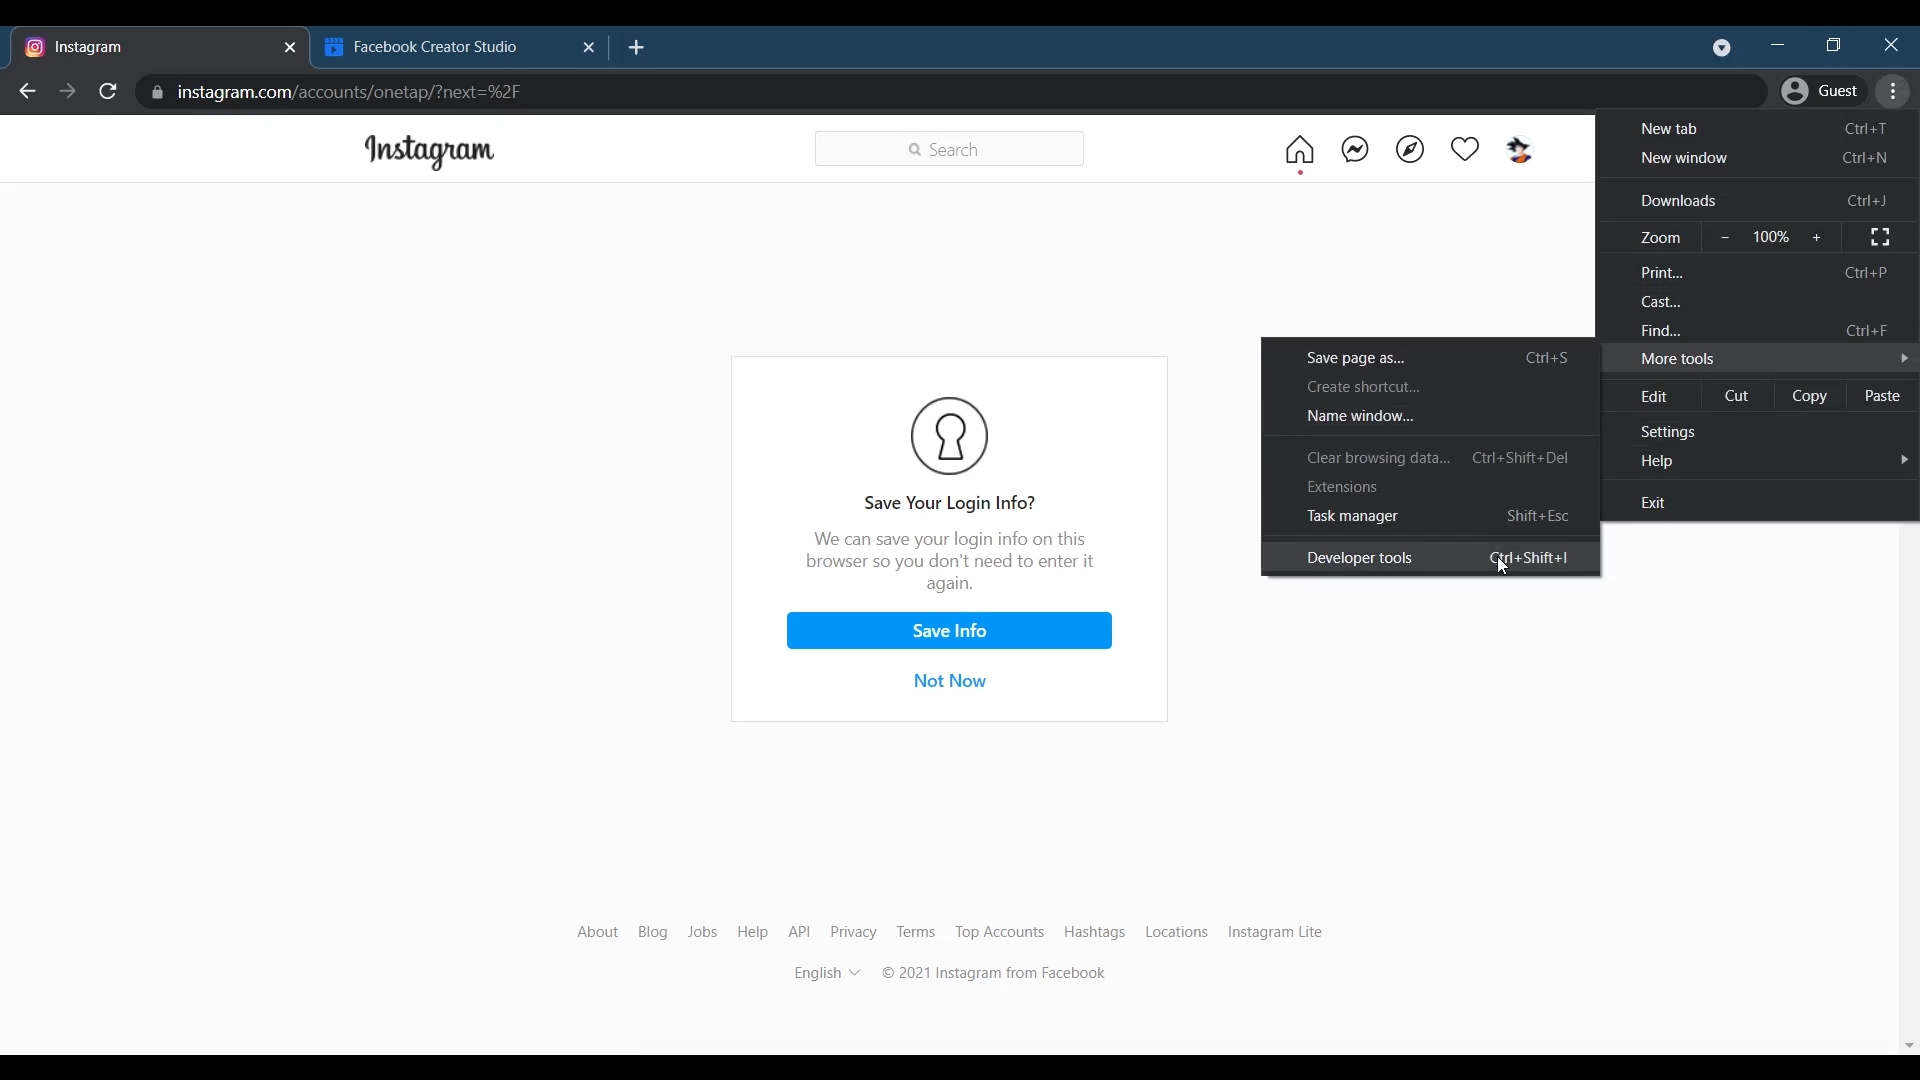This screenshot has height=1080, width=1920.
Task: Open Messenger direct messages icon
Action: pyautogui.click(x=1355, y=150)
